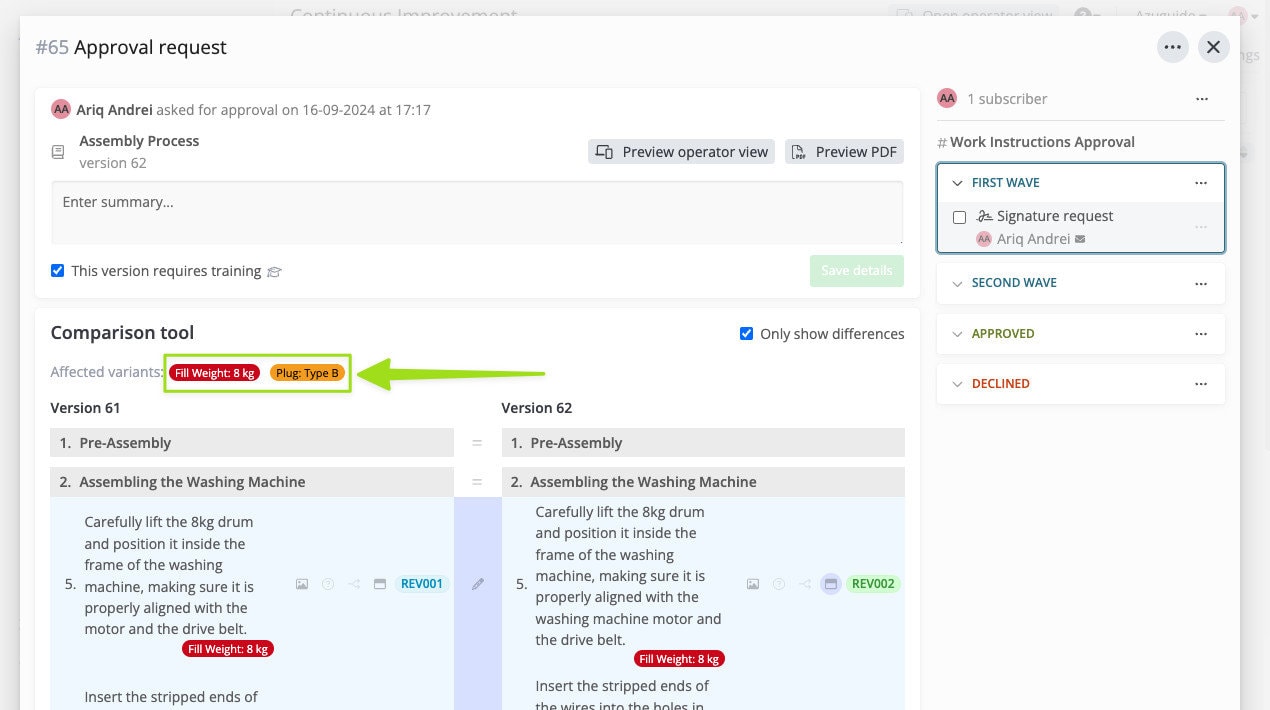Open the approval request three-dot menu

click(1172, 46)
